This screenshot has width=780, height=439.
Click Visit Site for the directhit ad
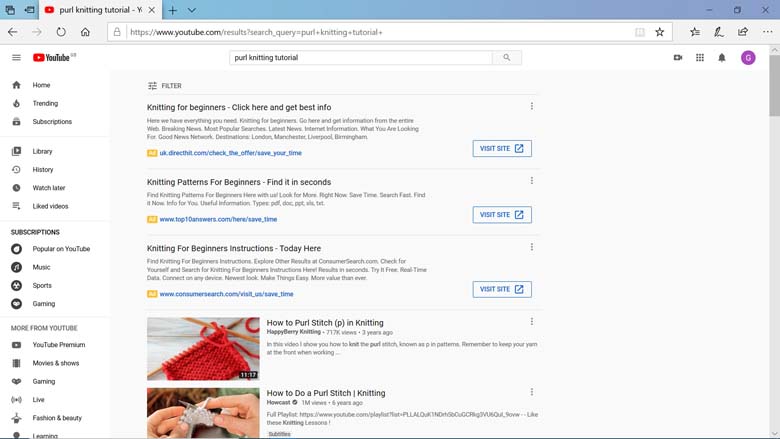(502, 148)
